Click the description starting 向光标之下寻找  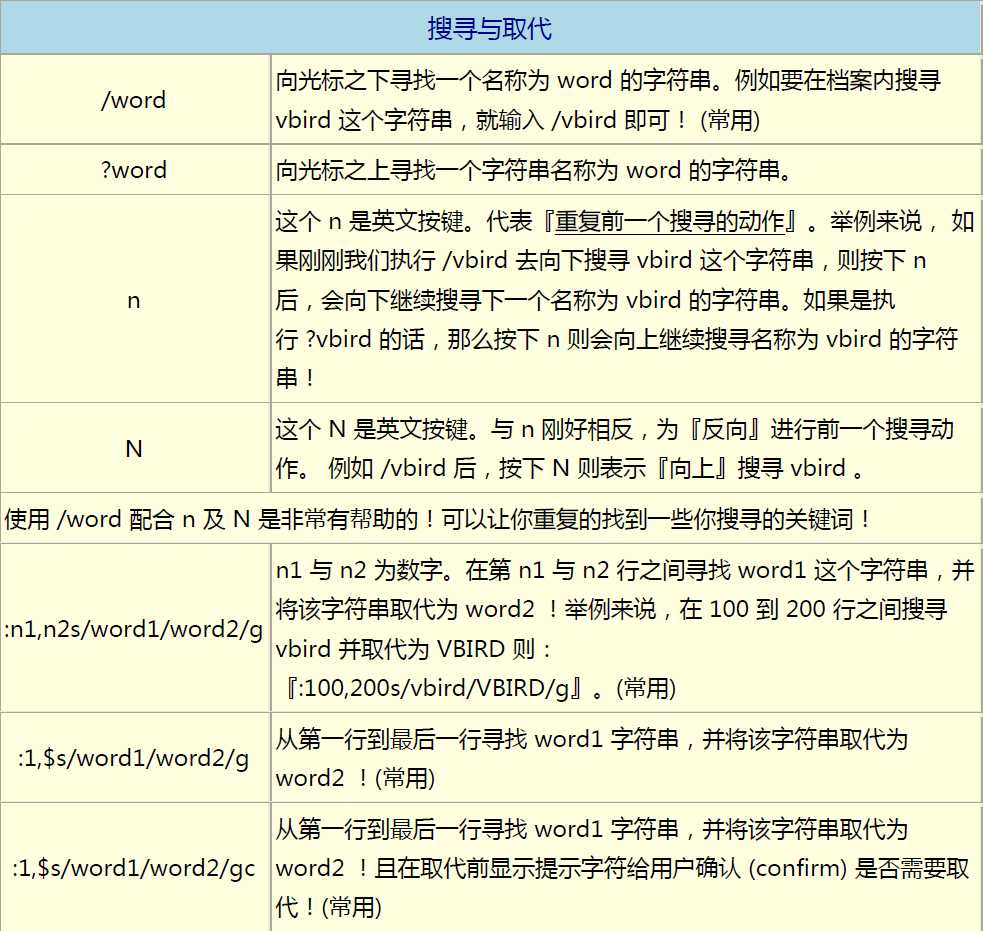626,100
